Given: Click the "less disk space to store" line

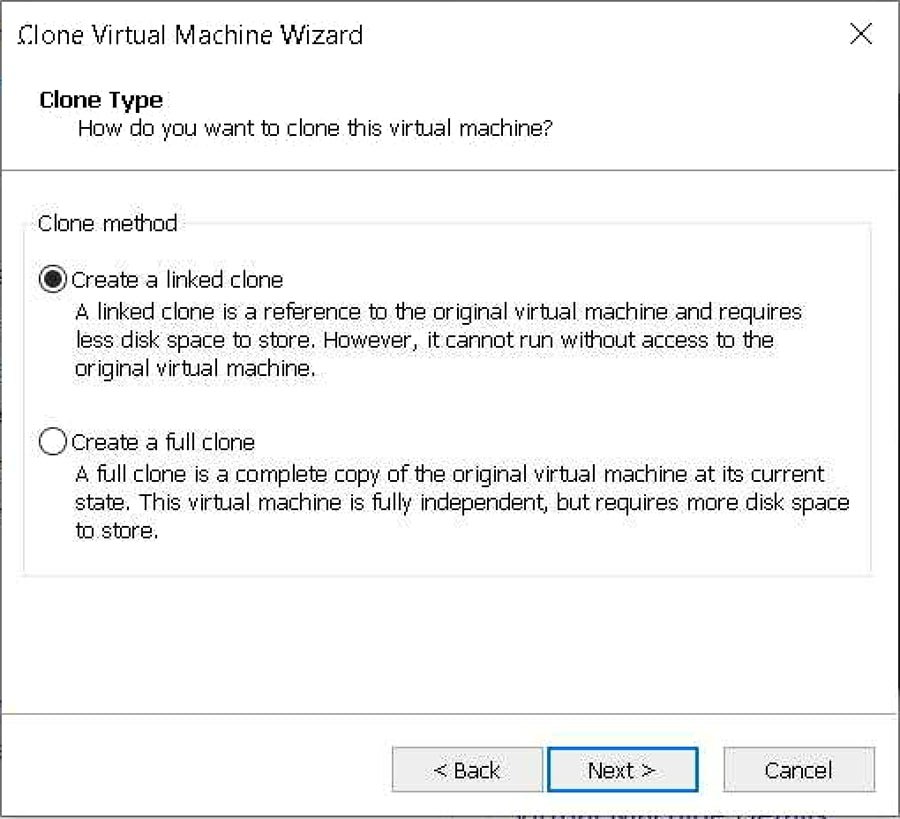Looking at the screenshot, I should [424, 339].
